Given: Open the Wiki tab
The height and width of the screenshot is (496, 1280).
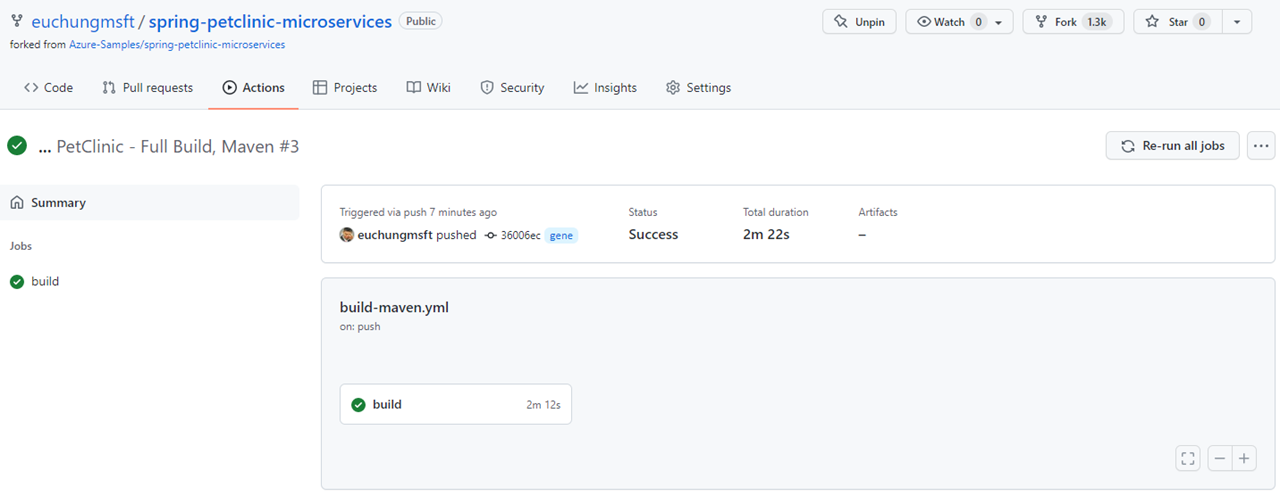Looking at the screenshot, I should [x=429, y=88].
